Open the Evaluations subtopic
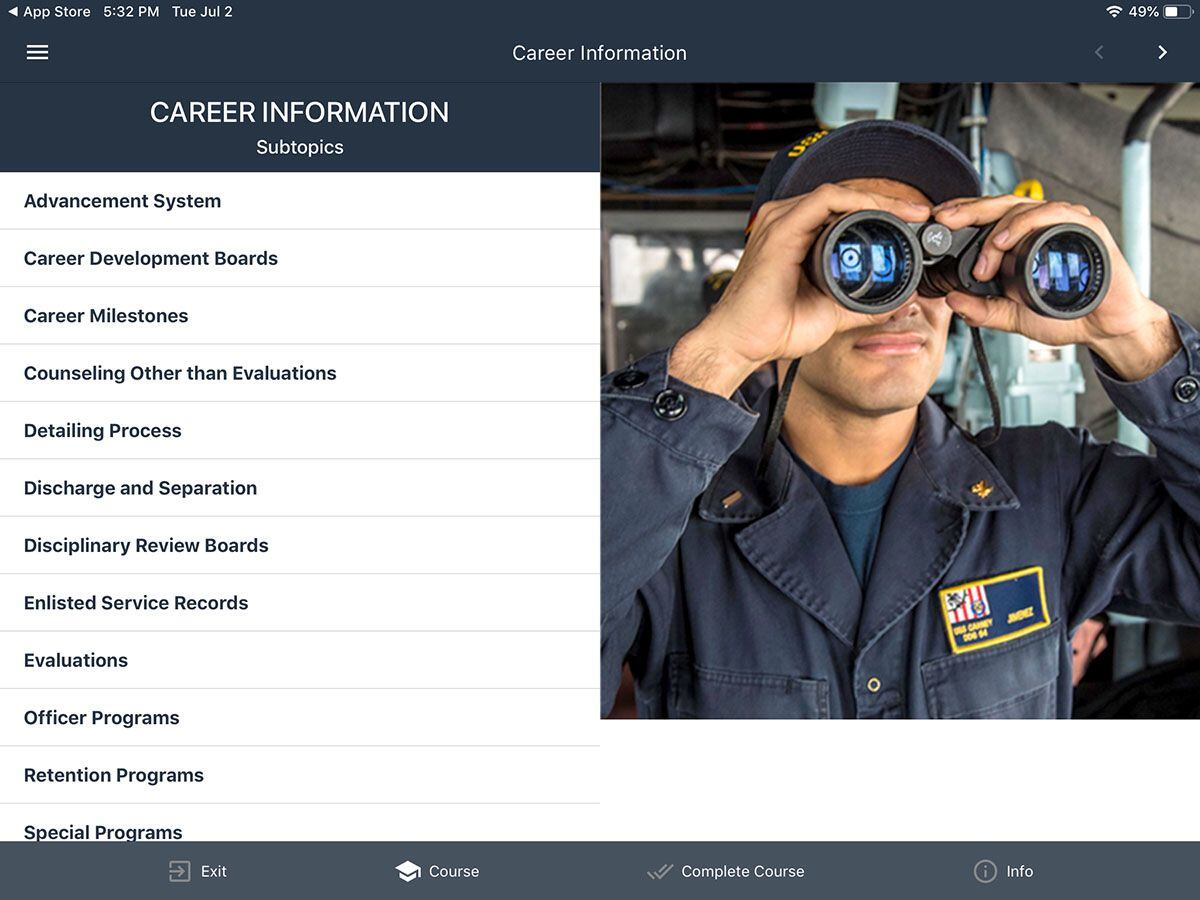Screen dimensions: 1200x900 (76, 660)
